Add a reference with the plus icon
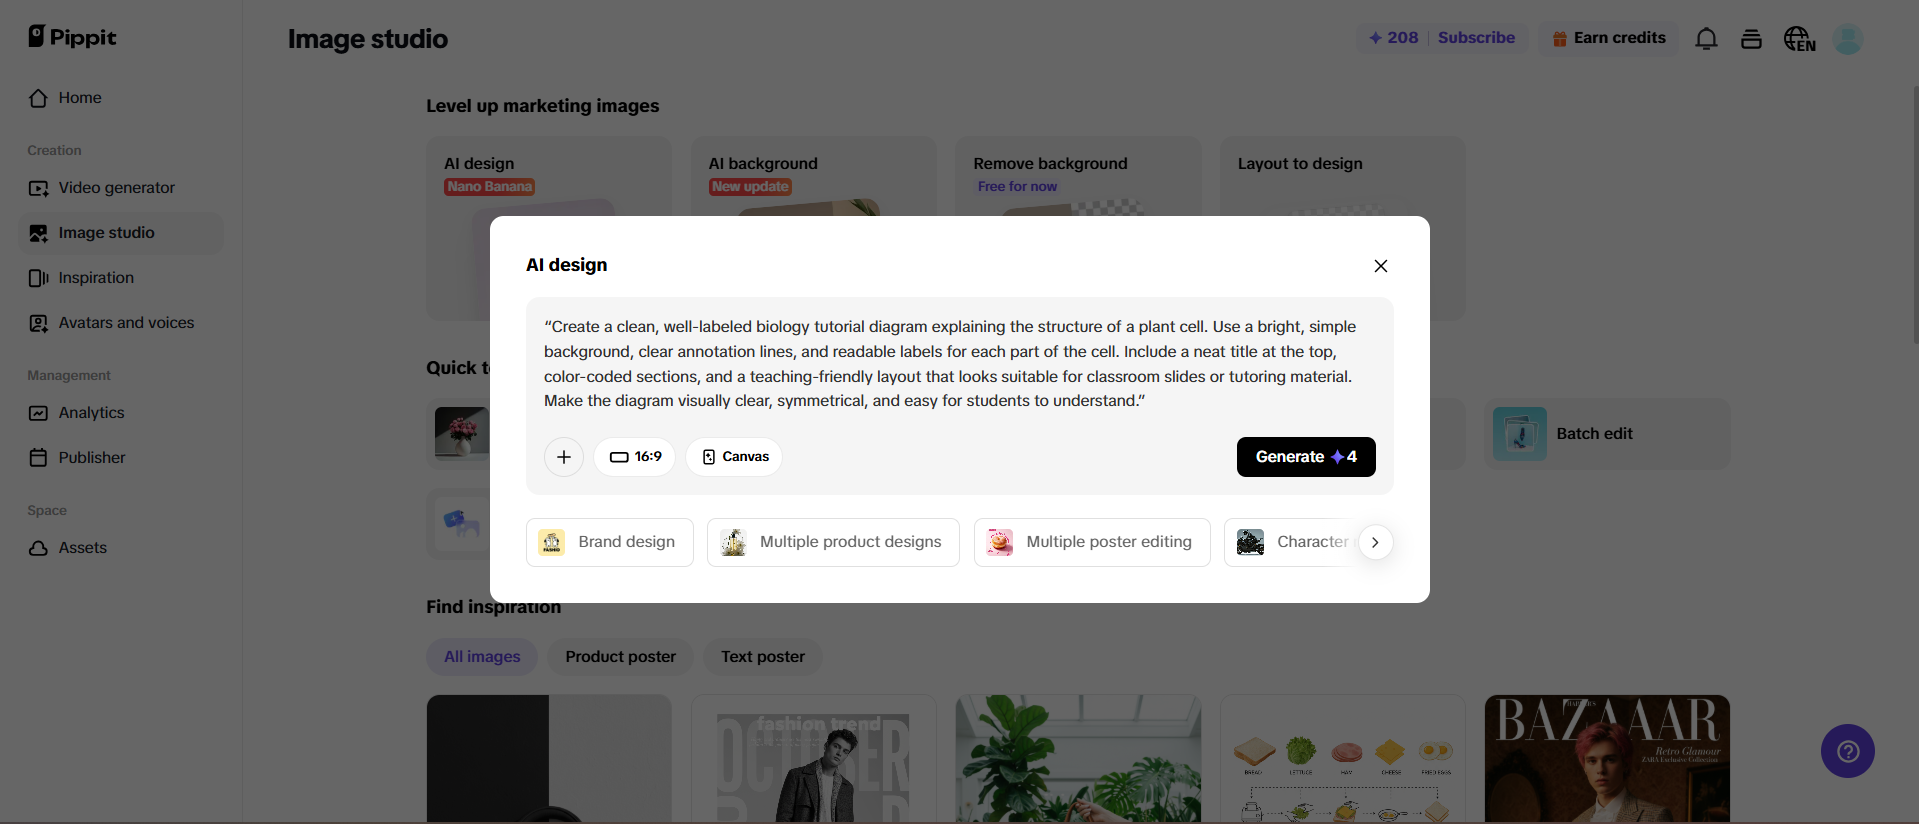1919x824 pixels. coord(564,457)
